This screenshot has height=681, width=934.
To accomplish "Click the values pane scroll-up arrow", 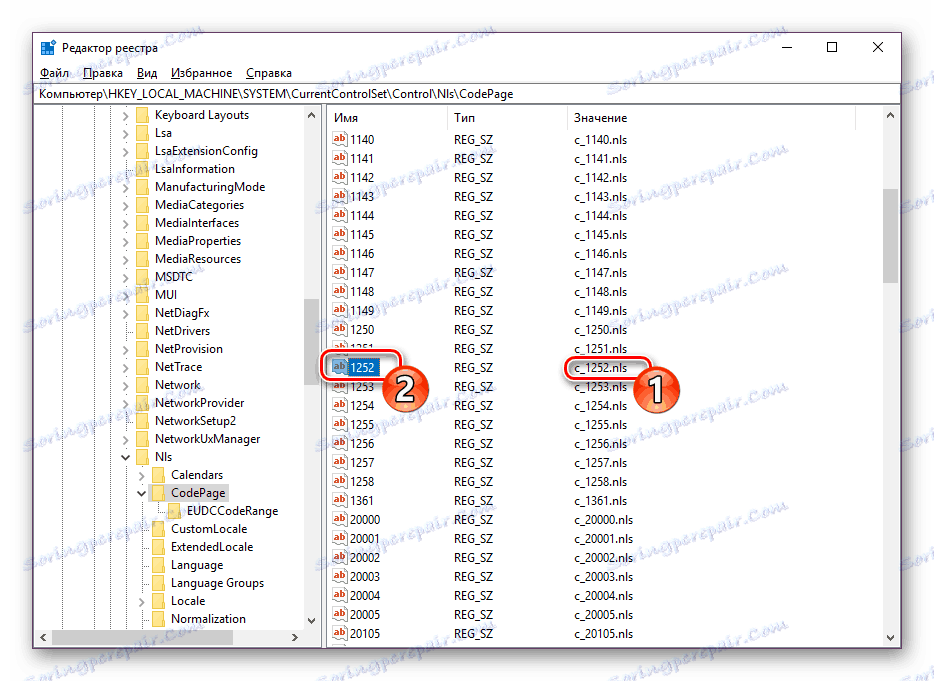I will 890,115.
